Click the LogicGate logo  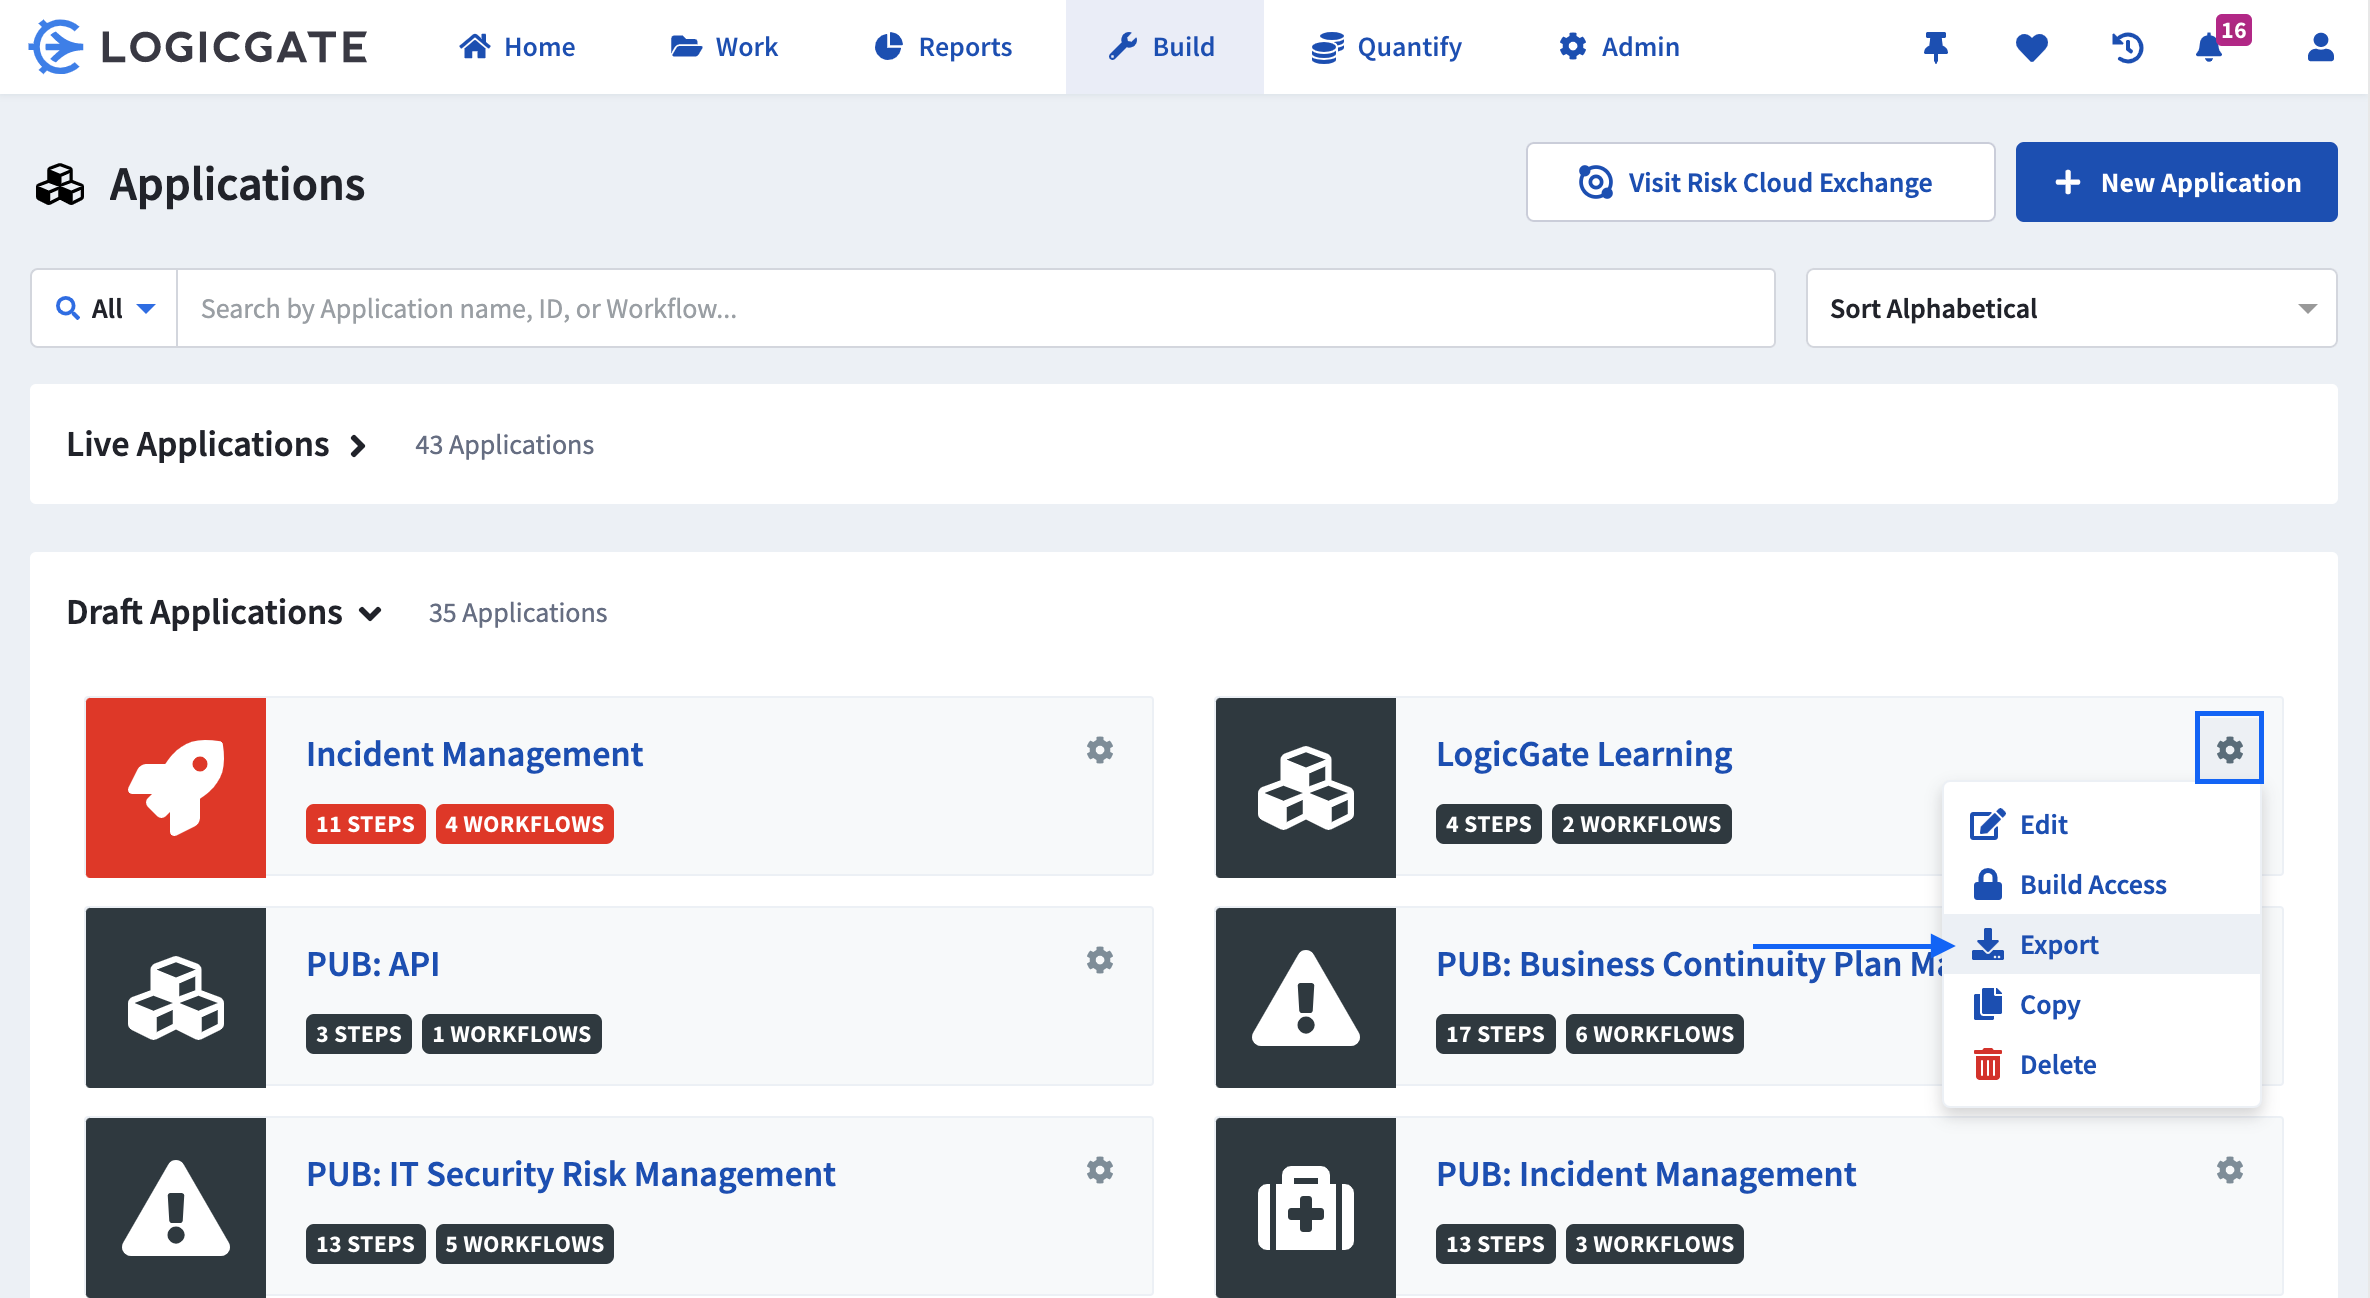click(x=198, y=47)
